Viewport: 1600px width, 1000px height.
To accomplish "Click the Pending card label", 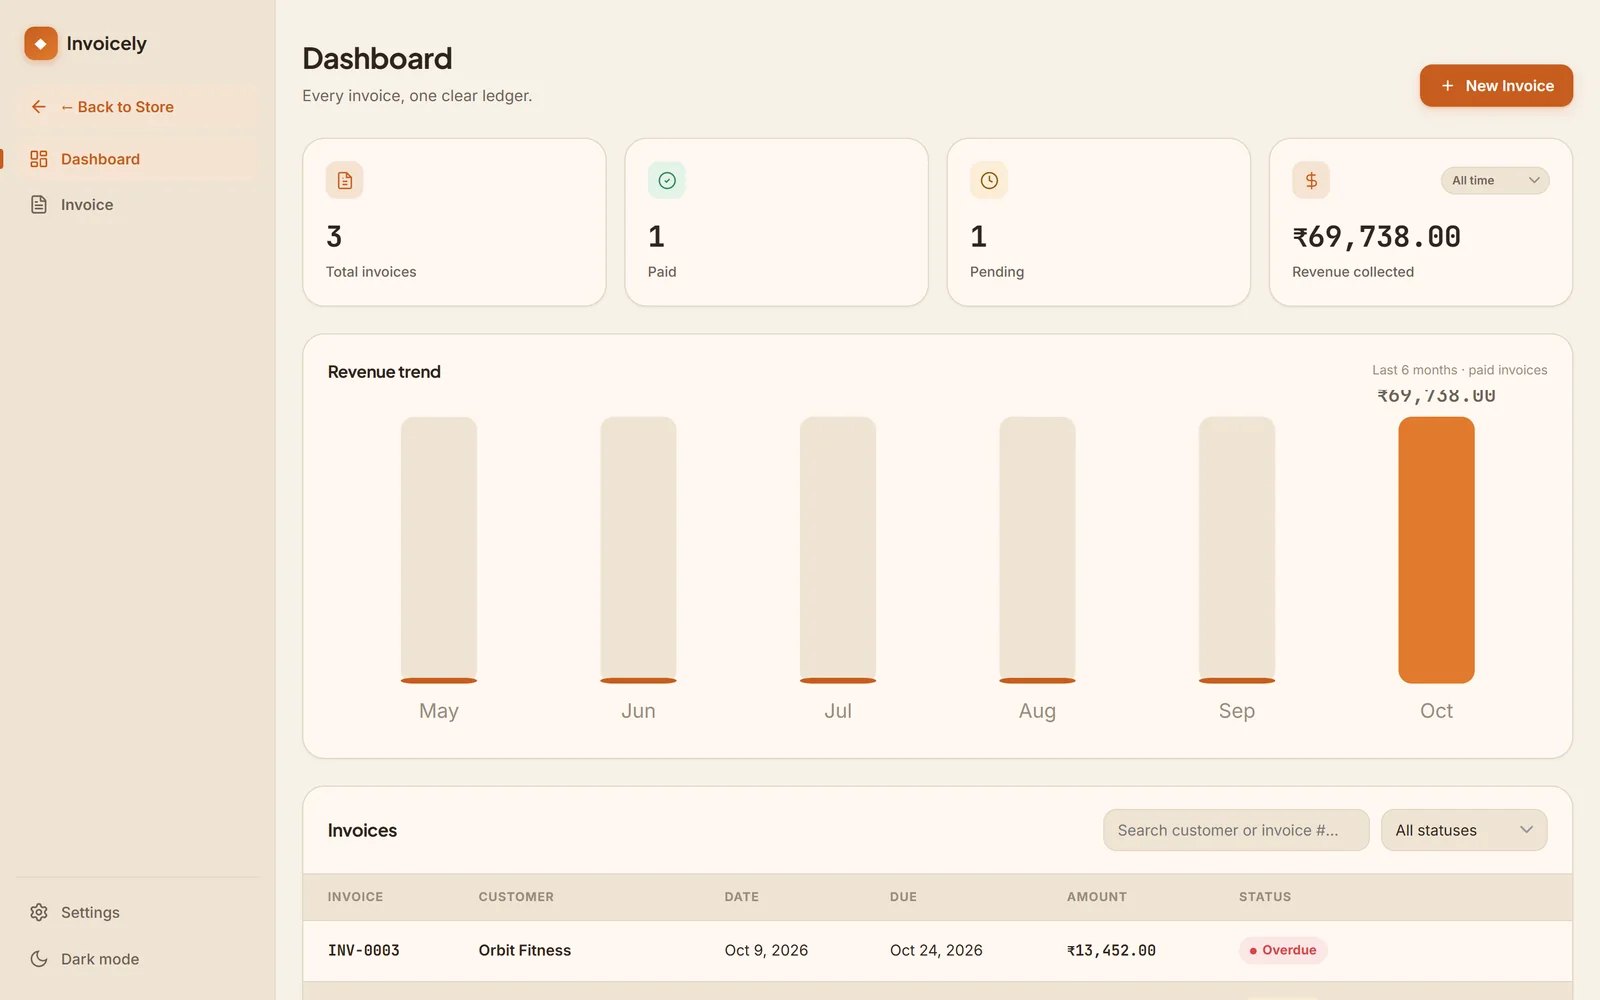I will 997,272.
